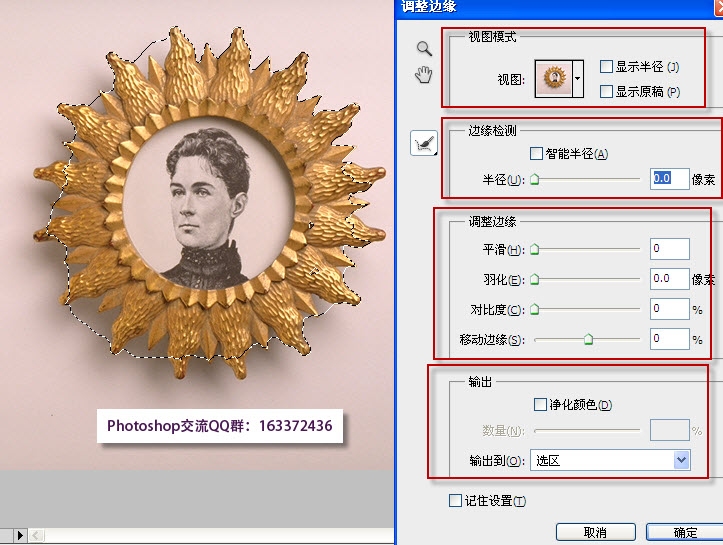Click the 取消 button
This screenshot has height=545, width=723.
pos(595,532)
